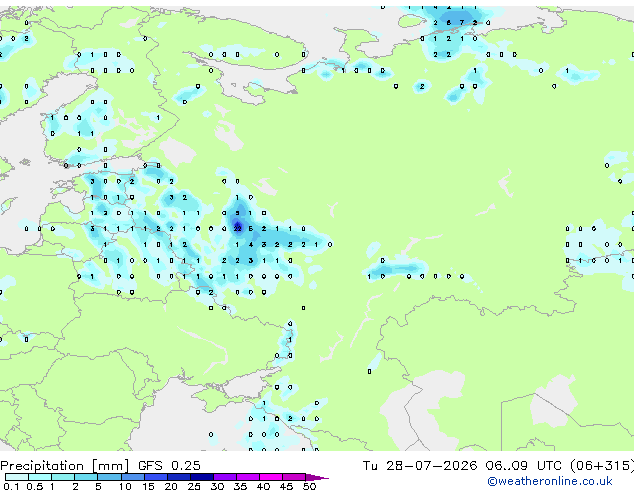Pick the 30 mm purple legend swatch
The image size is (634, 490).
225,477
